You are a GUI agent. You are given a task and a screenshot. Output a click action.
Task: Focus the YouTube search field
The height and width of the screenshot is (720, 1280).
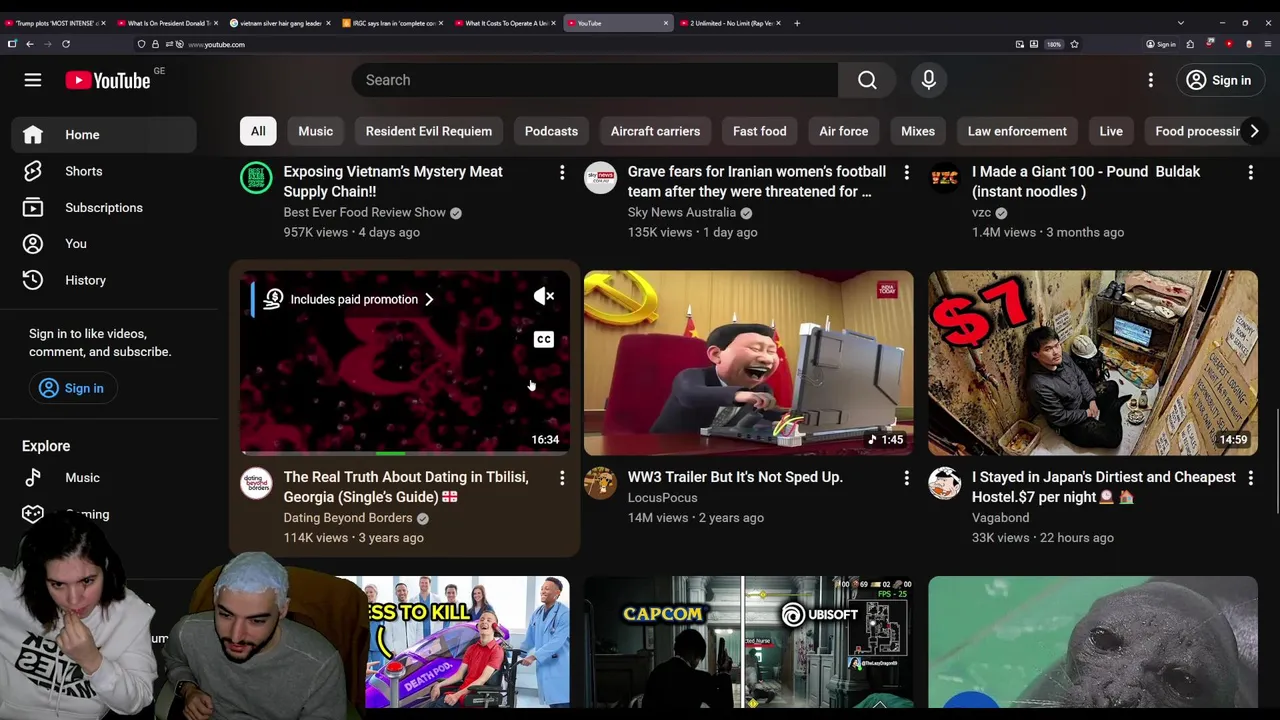click(x=595, y=80)
